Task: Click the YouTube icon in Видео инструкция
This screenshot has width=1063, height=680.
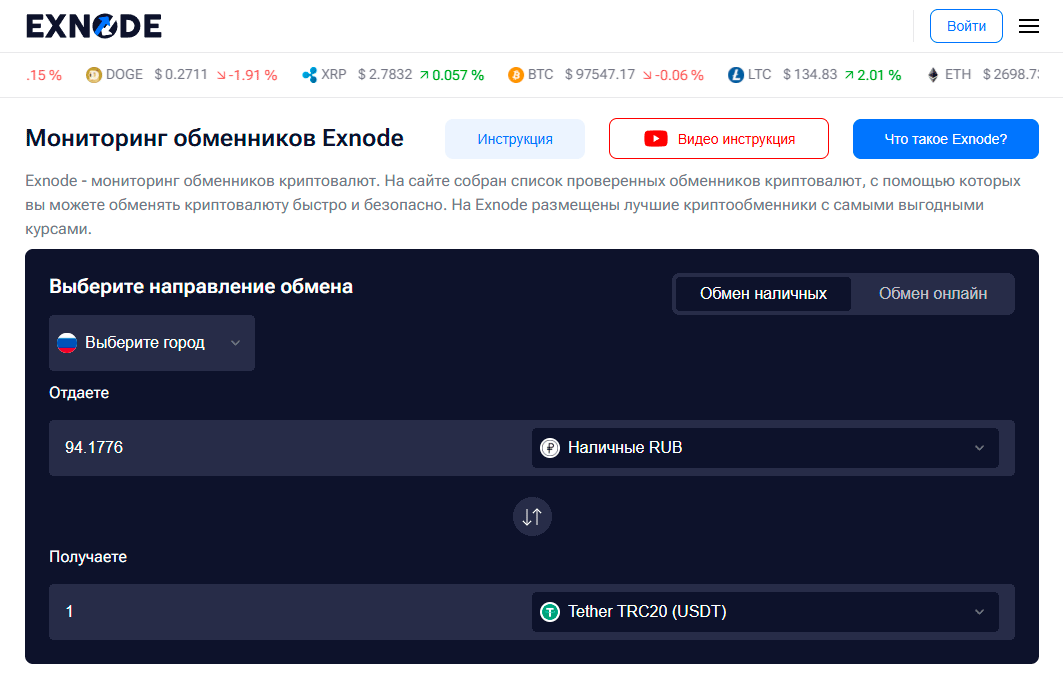Action: pos(657,139)
